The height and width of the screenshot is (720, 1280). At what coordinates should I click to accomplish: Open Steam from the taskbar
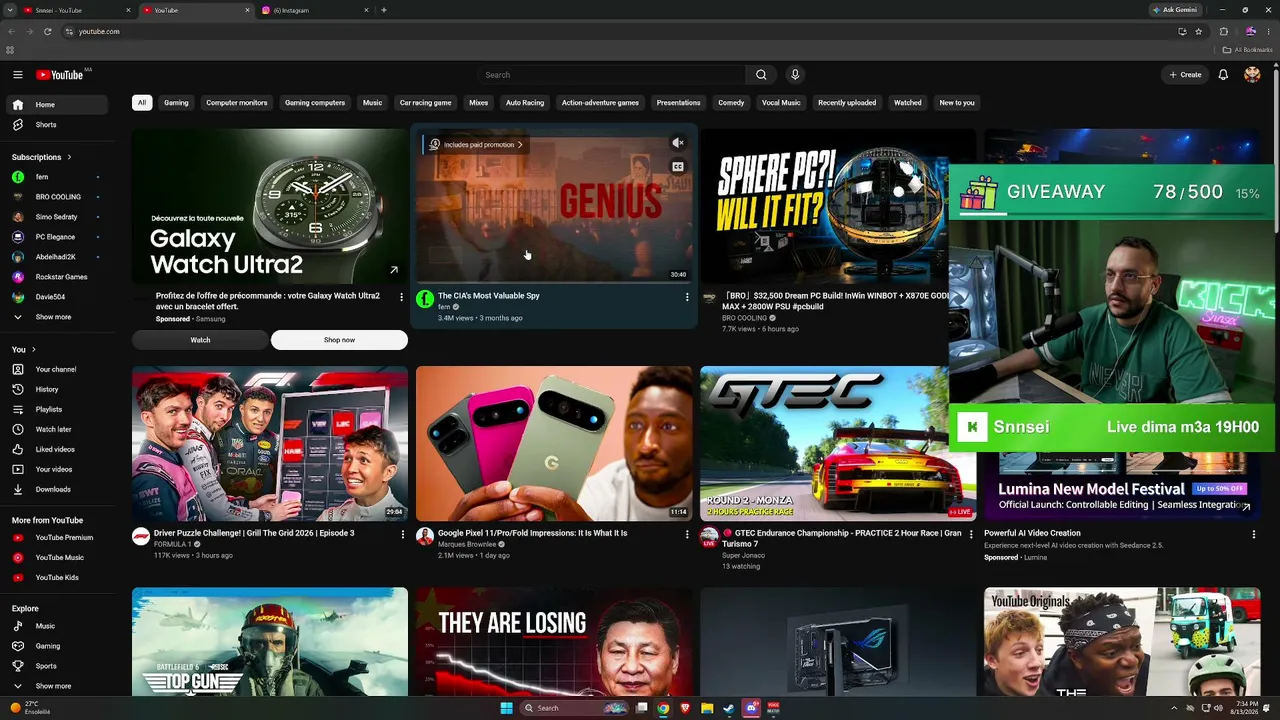tap(728, 708)
